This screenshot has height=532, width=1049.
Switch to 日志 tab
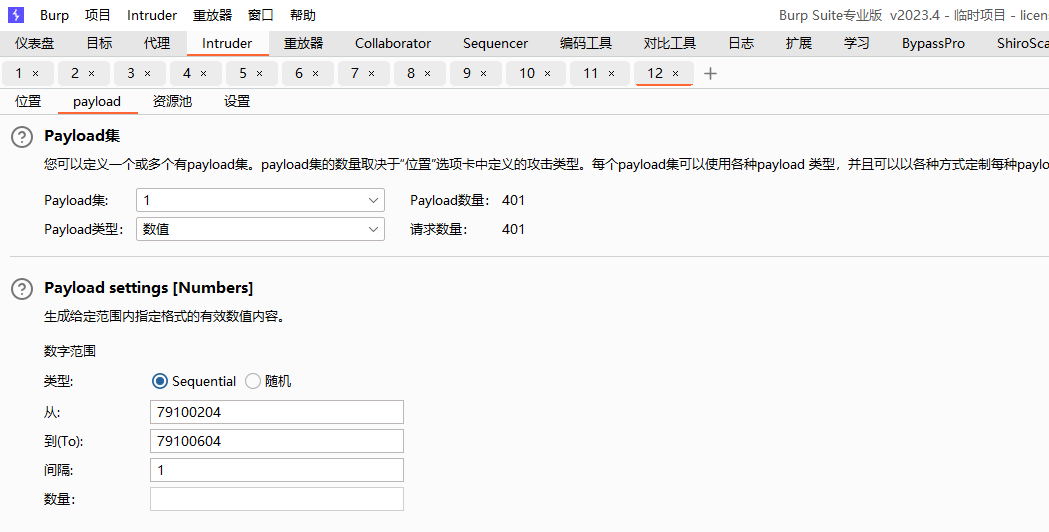(741, 43)
